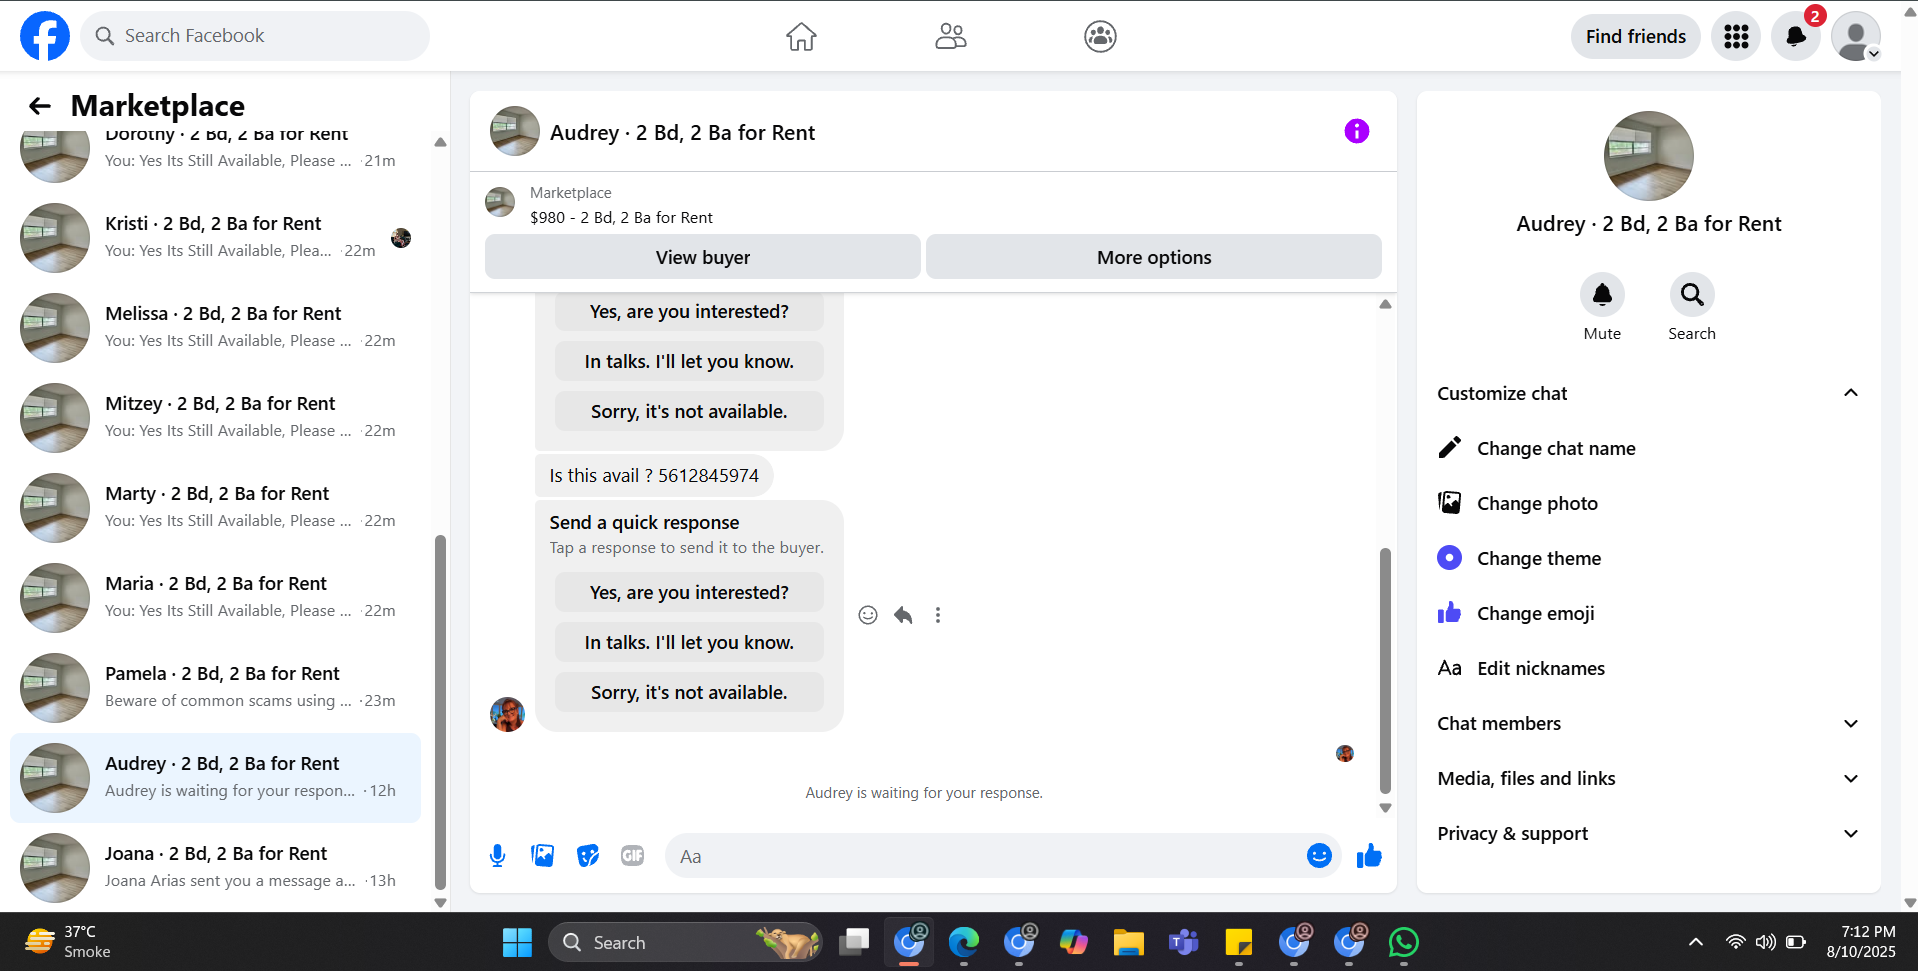Screen dimensions: 1918x971
Task: Click the Find friends button
Action: pos(1635,37)
